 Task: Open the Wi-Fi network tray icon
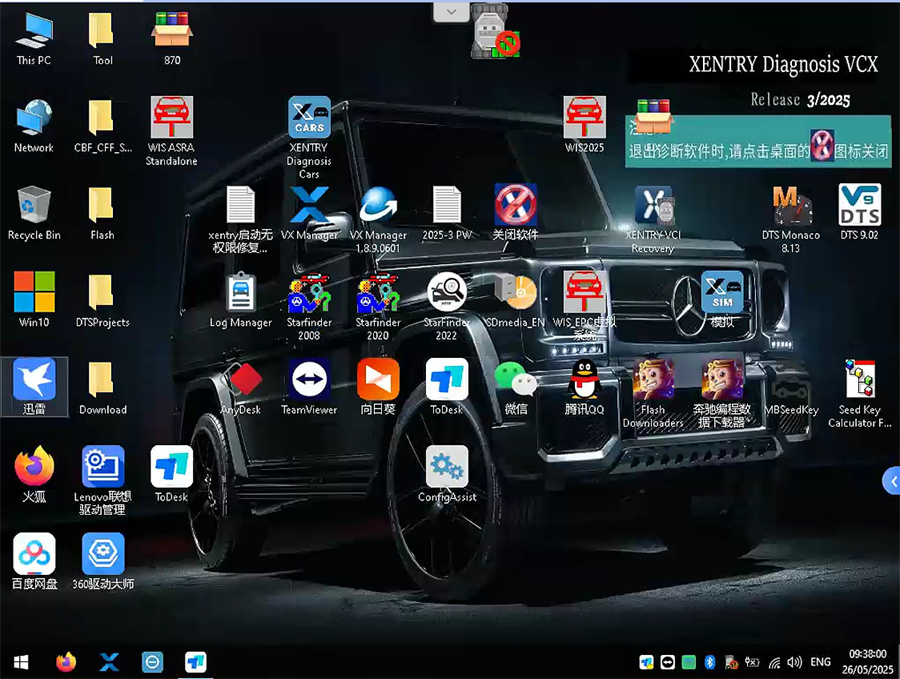coord(774,663)
